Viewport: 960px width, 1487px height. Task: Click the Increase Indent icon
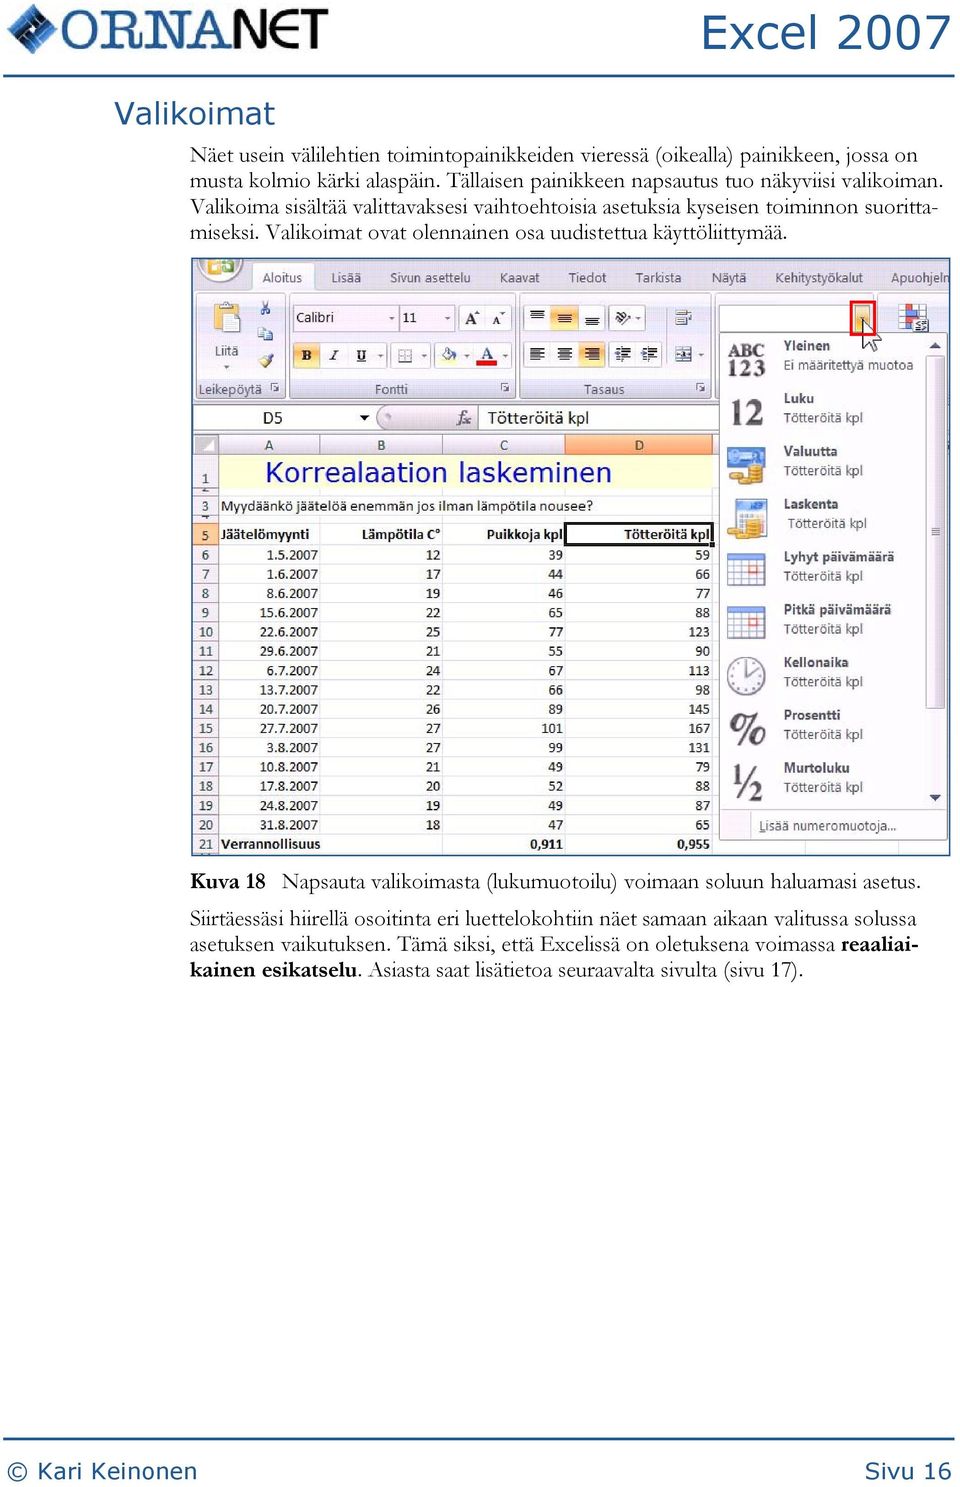click(649, 354)
